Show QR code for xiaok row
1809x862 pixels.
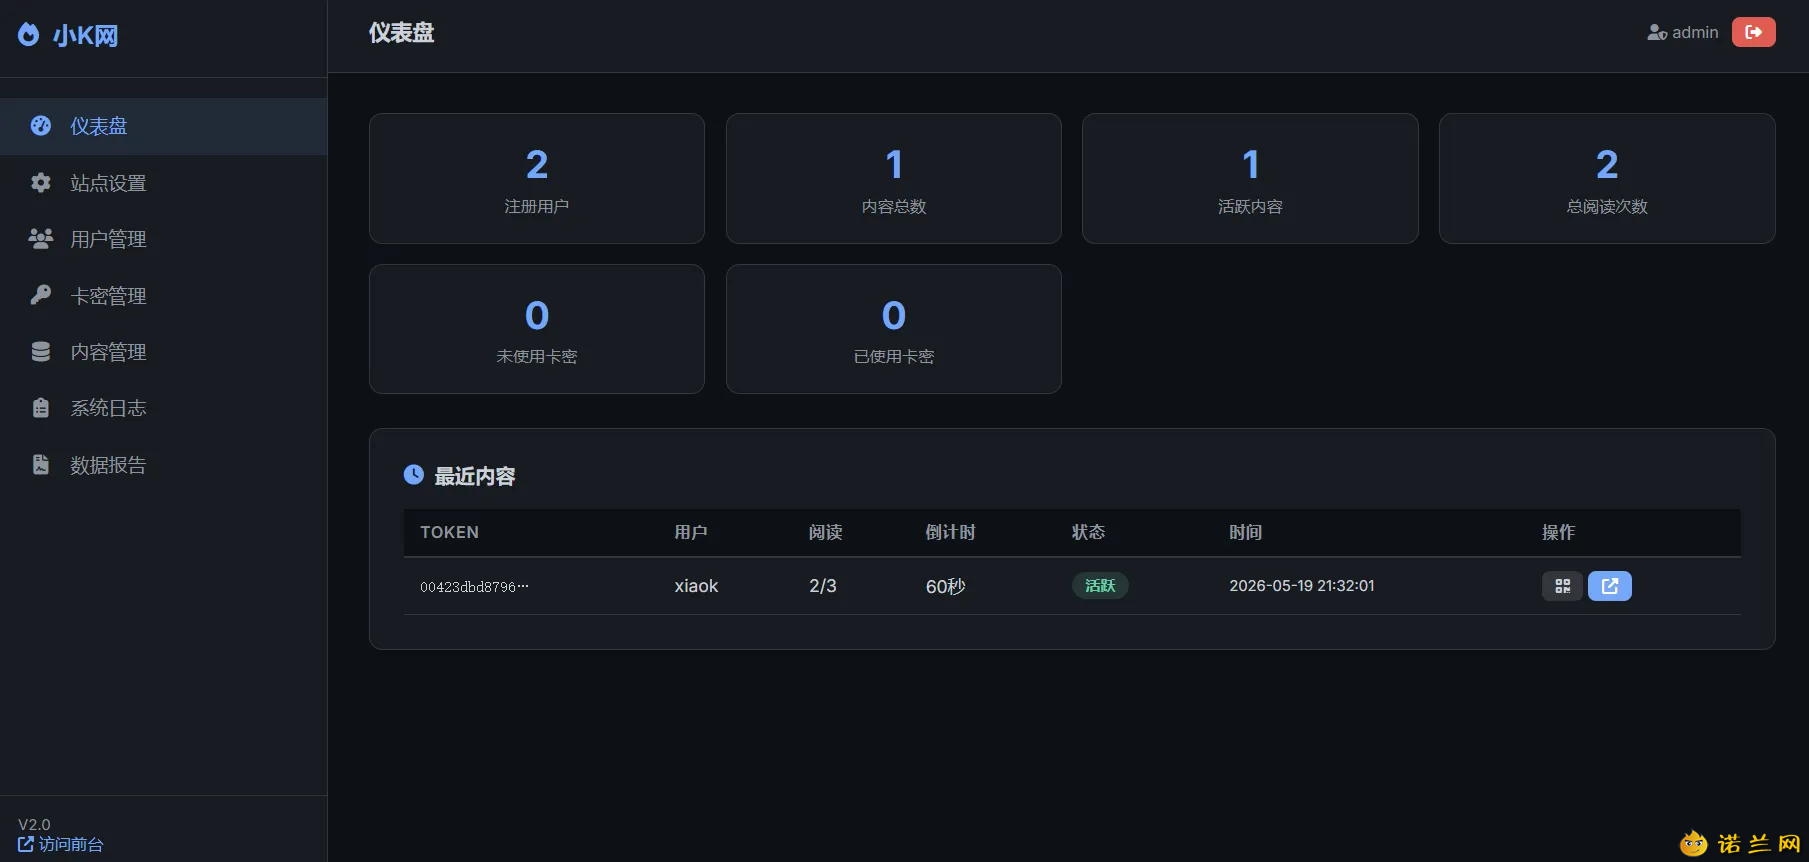1562,586
